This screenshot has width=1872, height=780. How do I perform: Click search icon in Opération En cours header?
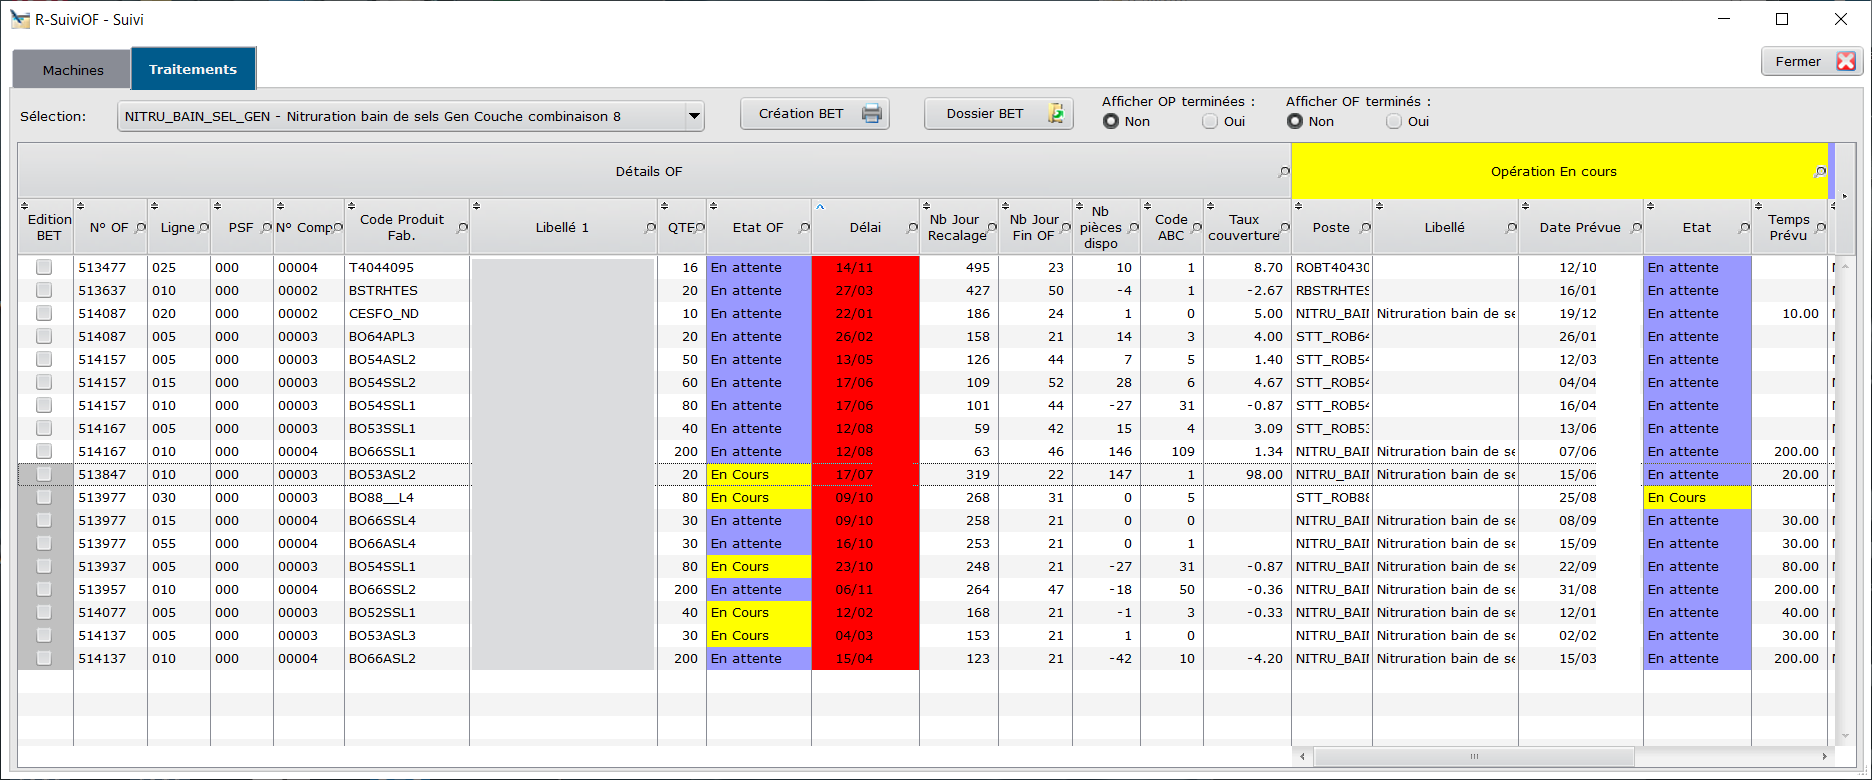(x=1820, y=173)
